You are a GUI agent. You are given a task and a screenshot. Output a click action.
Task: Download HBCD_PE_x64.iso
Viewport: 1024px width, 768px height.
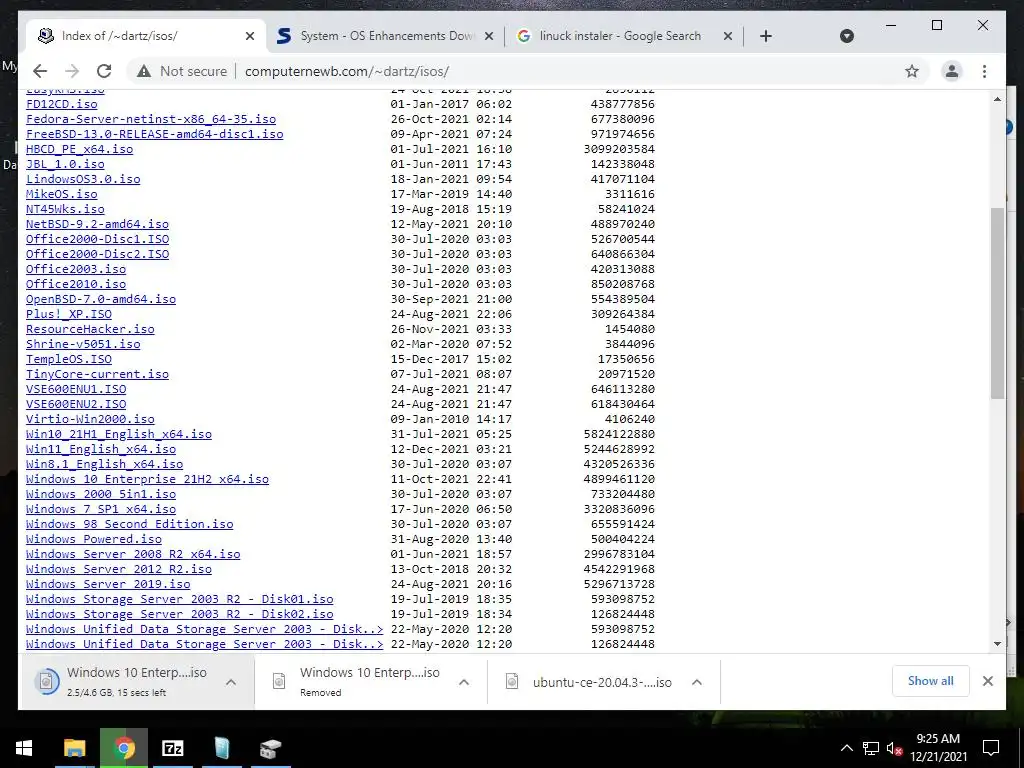[x=80, y=149]
